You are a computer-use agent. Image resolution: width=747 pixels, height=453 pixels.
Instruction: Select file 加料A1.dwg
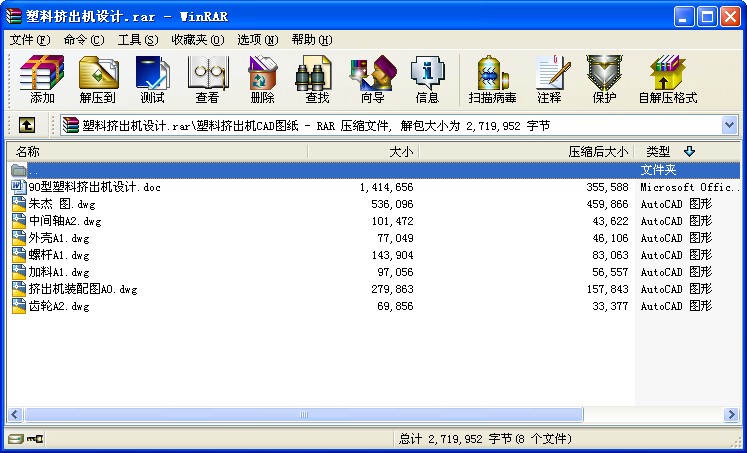(x=59, y=272)
